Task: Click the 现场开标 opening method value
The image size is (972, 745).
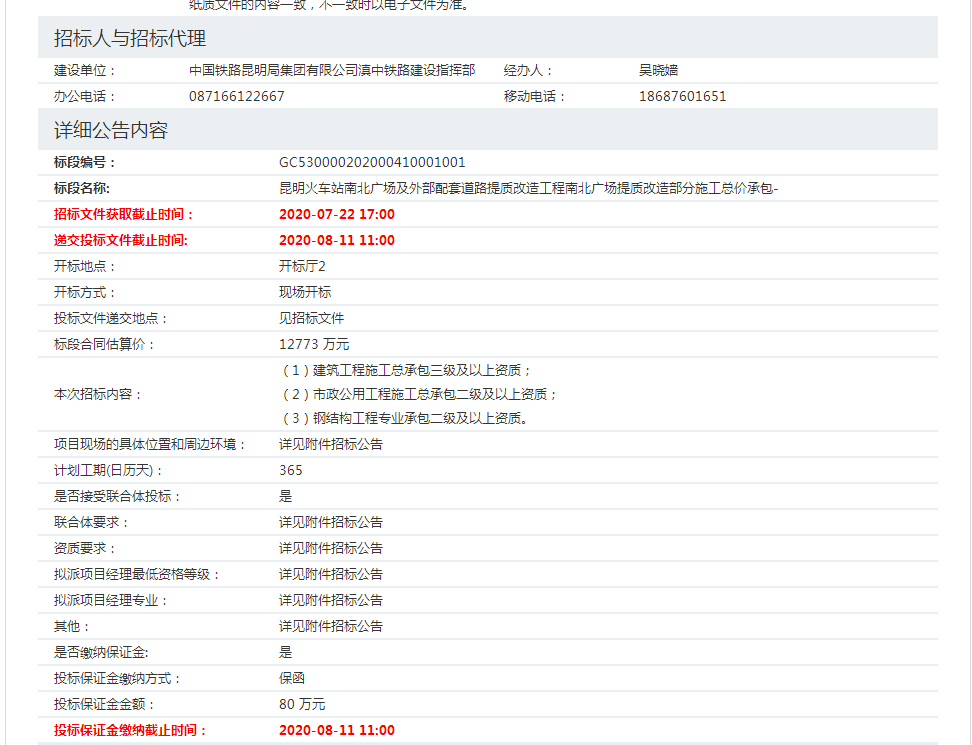Action: click(x=305, y=292)
